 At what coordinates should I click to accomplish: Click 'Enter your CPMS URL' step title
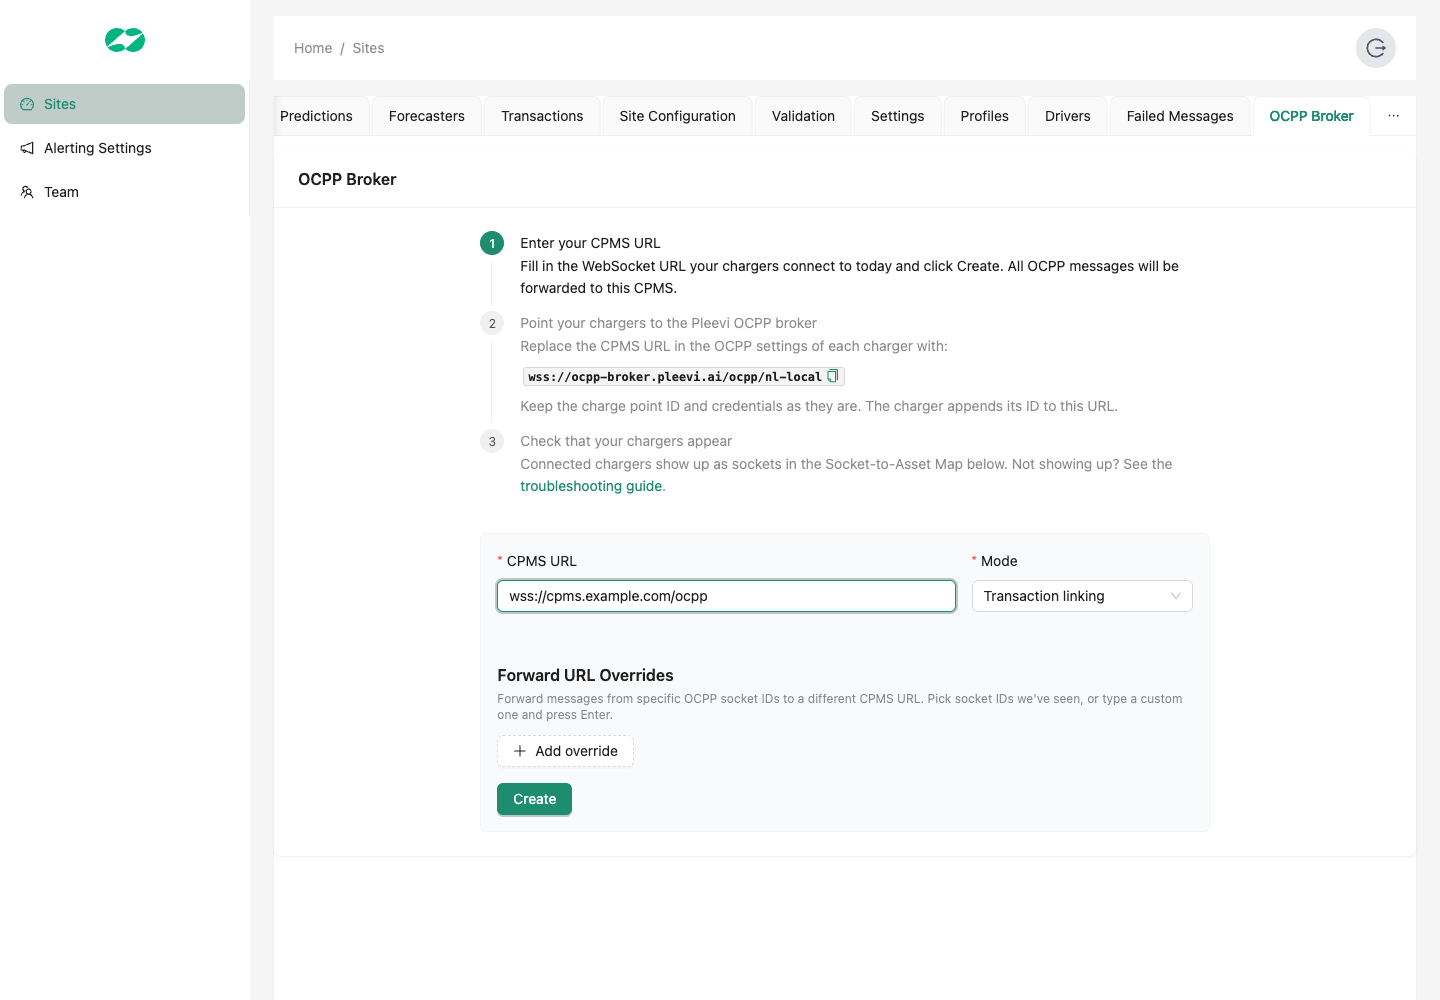[590, 243]
